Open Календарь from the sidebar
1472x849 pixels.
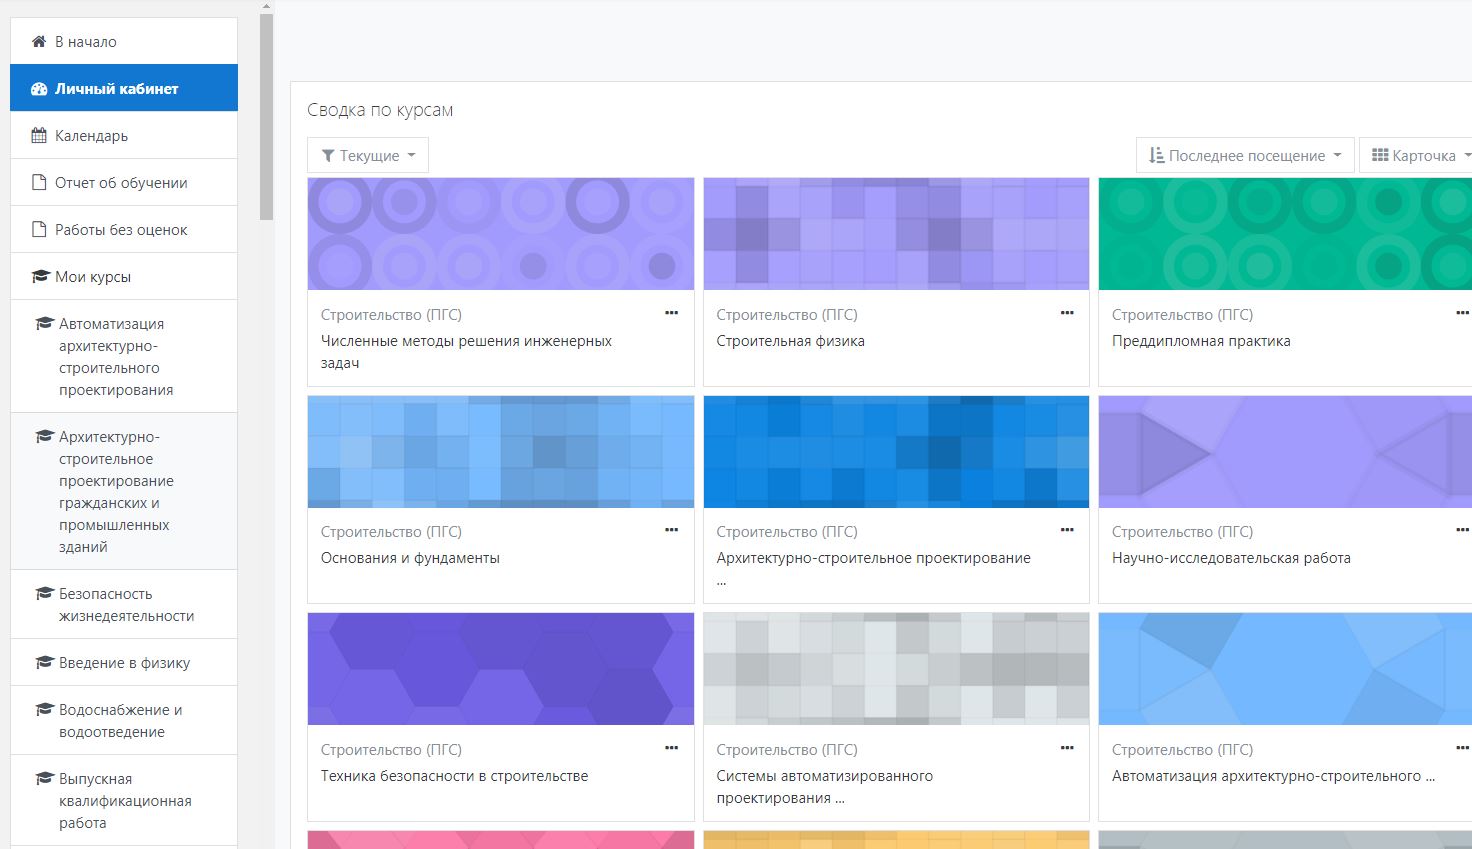click(x=124, y=136)
